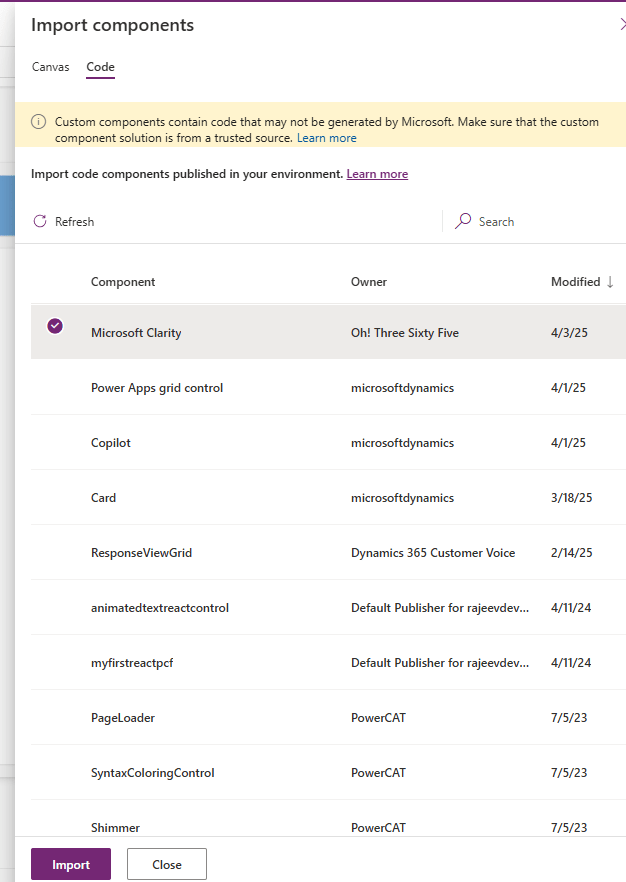Click the Close button

click(167, 864)
